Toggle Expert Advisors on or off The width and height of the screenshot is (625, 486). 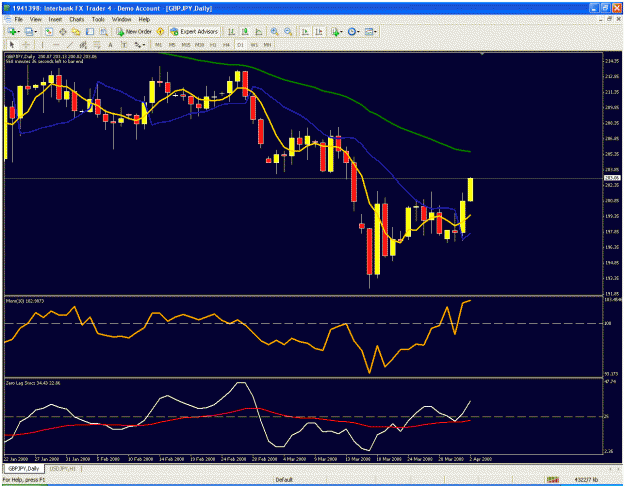pos(194,31)
